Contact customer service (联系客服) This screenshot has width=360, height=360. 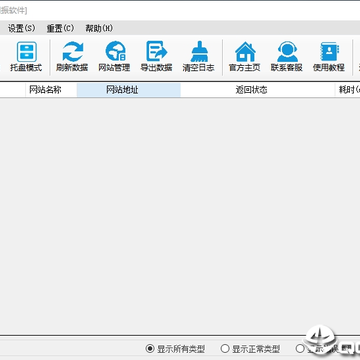(287, 57)
